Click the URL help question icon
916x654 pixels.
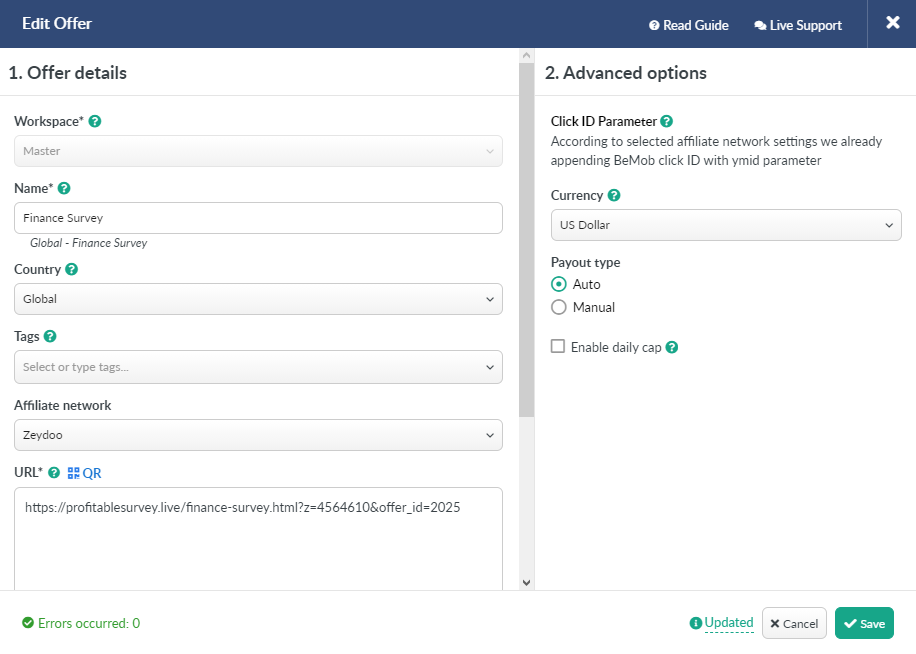(54, 472)
